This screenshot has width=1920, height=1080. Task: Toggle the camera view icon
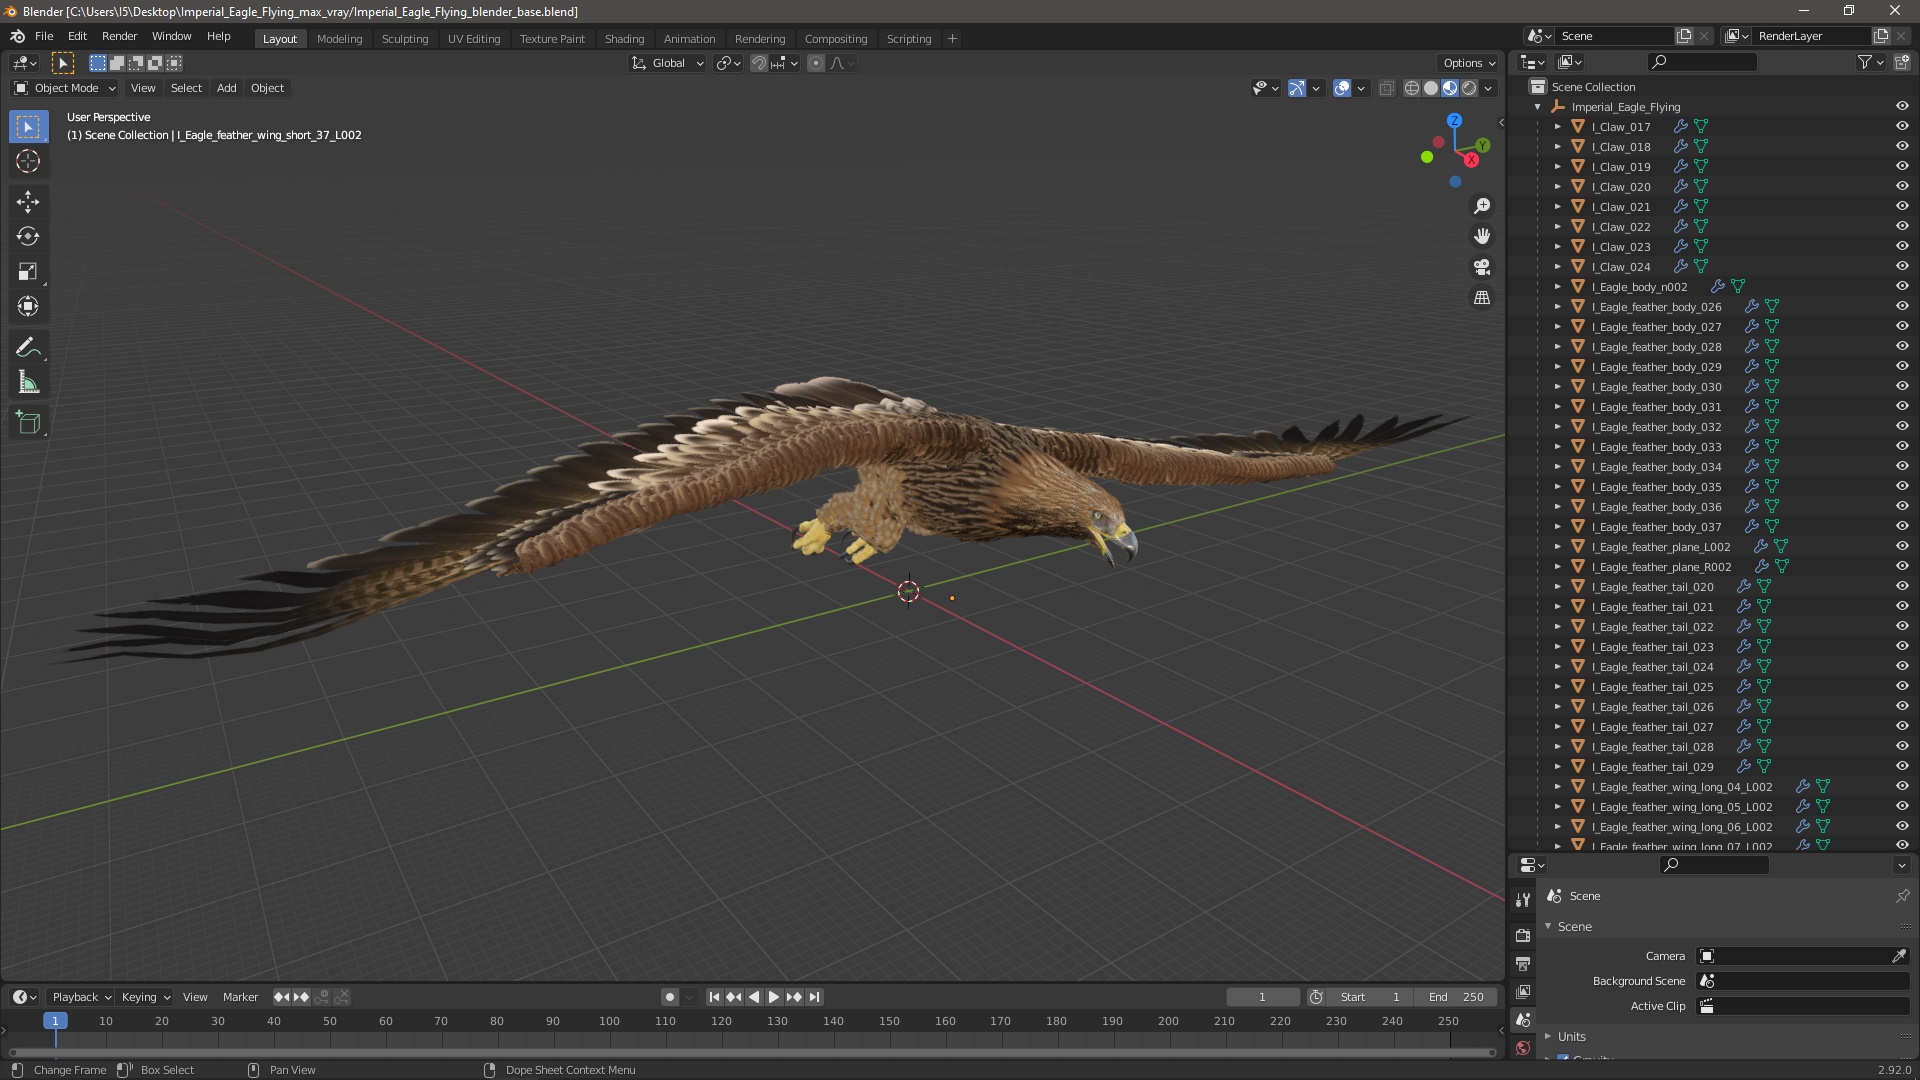click(1482, 267)
